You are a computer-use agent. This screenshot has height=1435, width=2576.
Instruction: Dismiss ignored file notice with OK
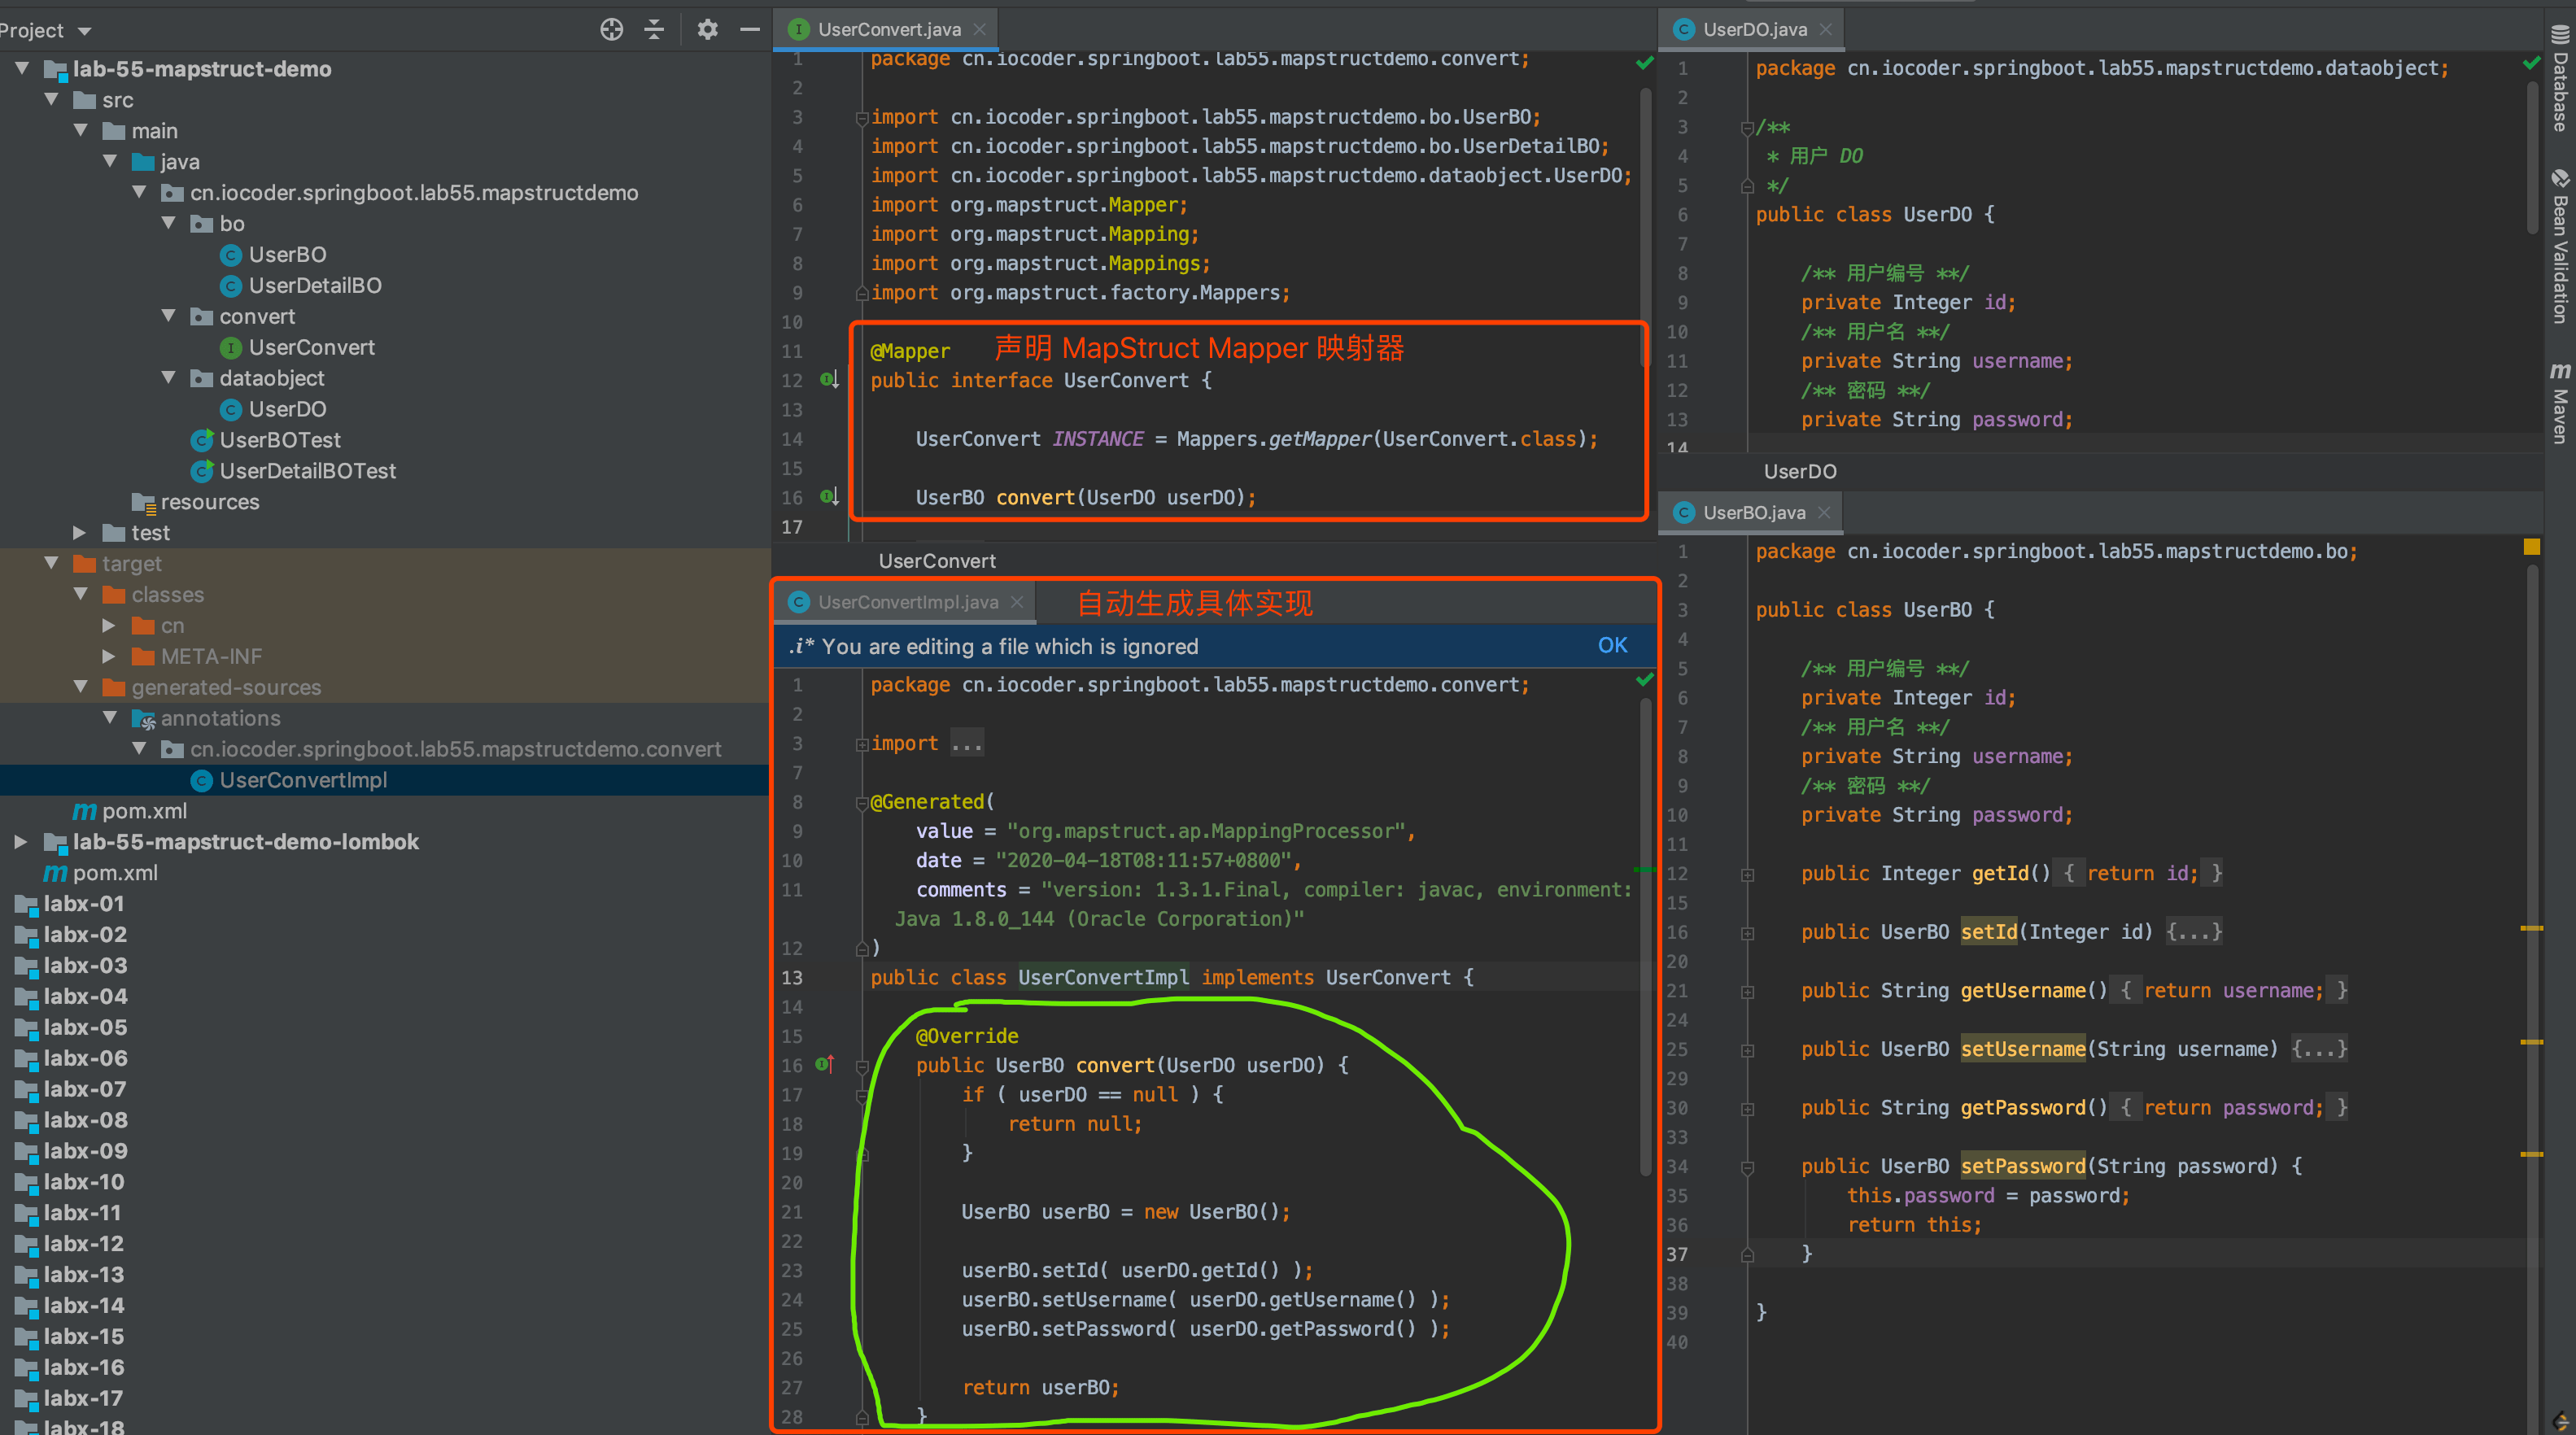(x=1612, y=646)
